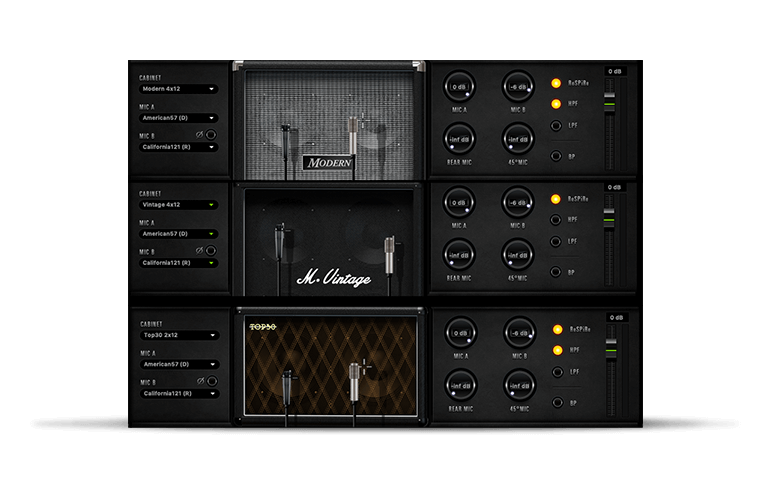This screenshot has height=497, width=766.
Task: Enable HPF on the Vintage cabinet
Action: (x=555, y=219)
